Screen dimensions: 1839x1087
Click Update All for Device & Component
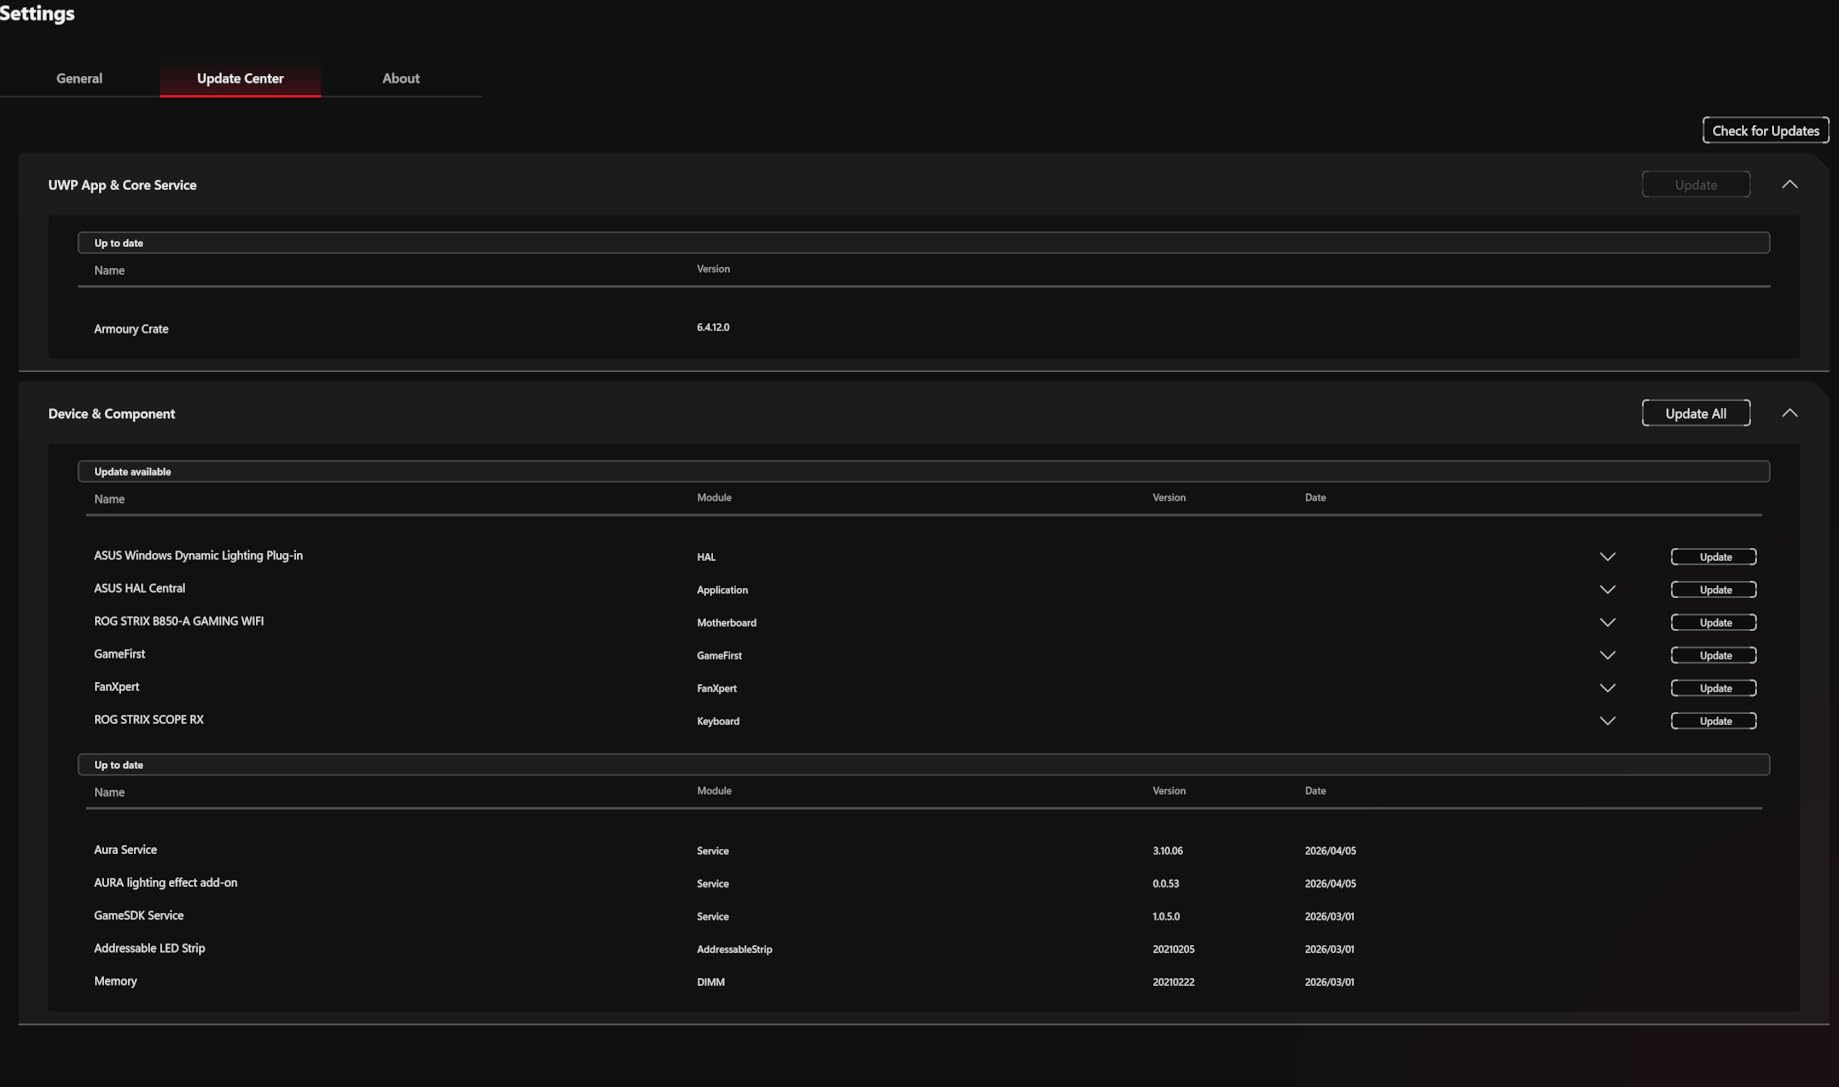(1696, 413)
